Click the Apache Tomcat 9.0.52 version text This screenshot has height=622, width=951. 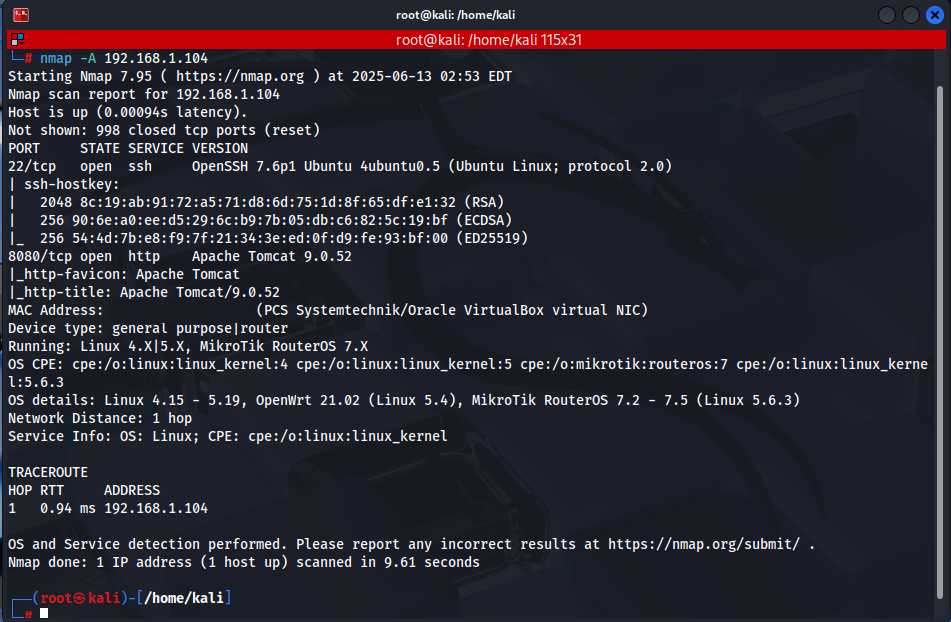[x=272, y=256]
